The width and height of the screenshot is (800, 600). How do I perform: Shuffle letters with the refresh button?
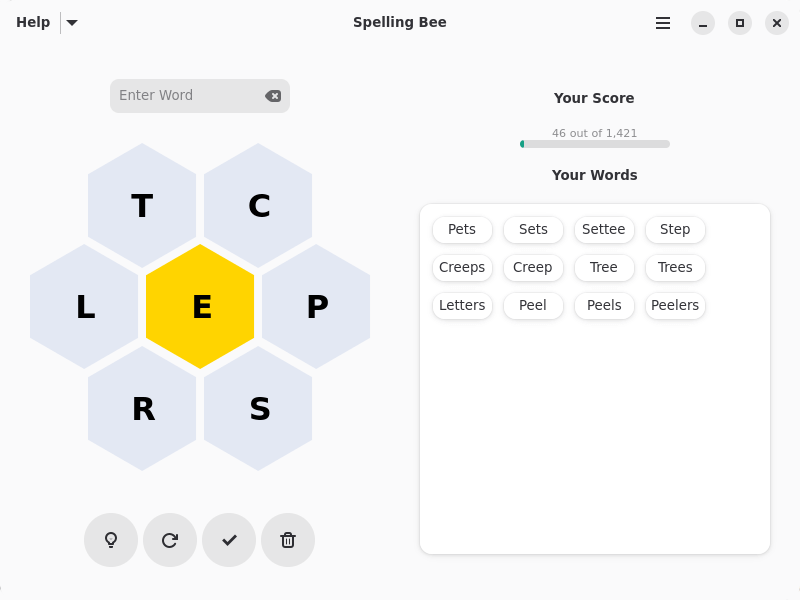pos(170,540)
